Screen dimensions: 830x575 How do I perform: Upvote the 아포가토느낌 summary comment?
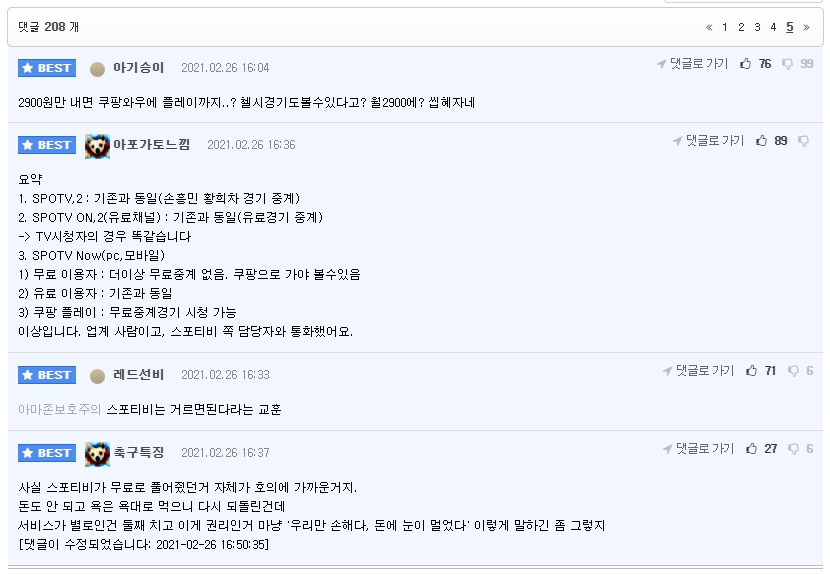click(761, 141)
